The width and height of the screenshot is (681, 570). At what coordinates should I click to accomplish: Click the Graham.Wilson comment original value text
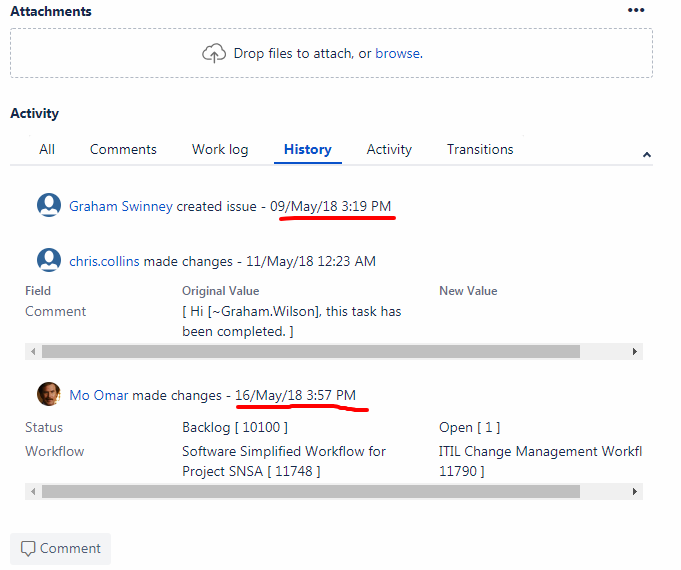[292, 321]
